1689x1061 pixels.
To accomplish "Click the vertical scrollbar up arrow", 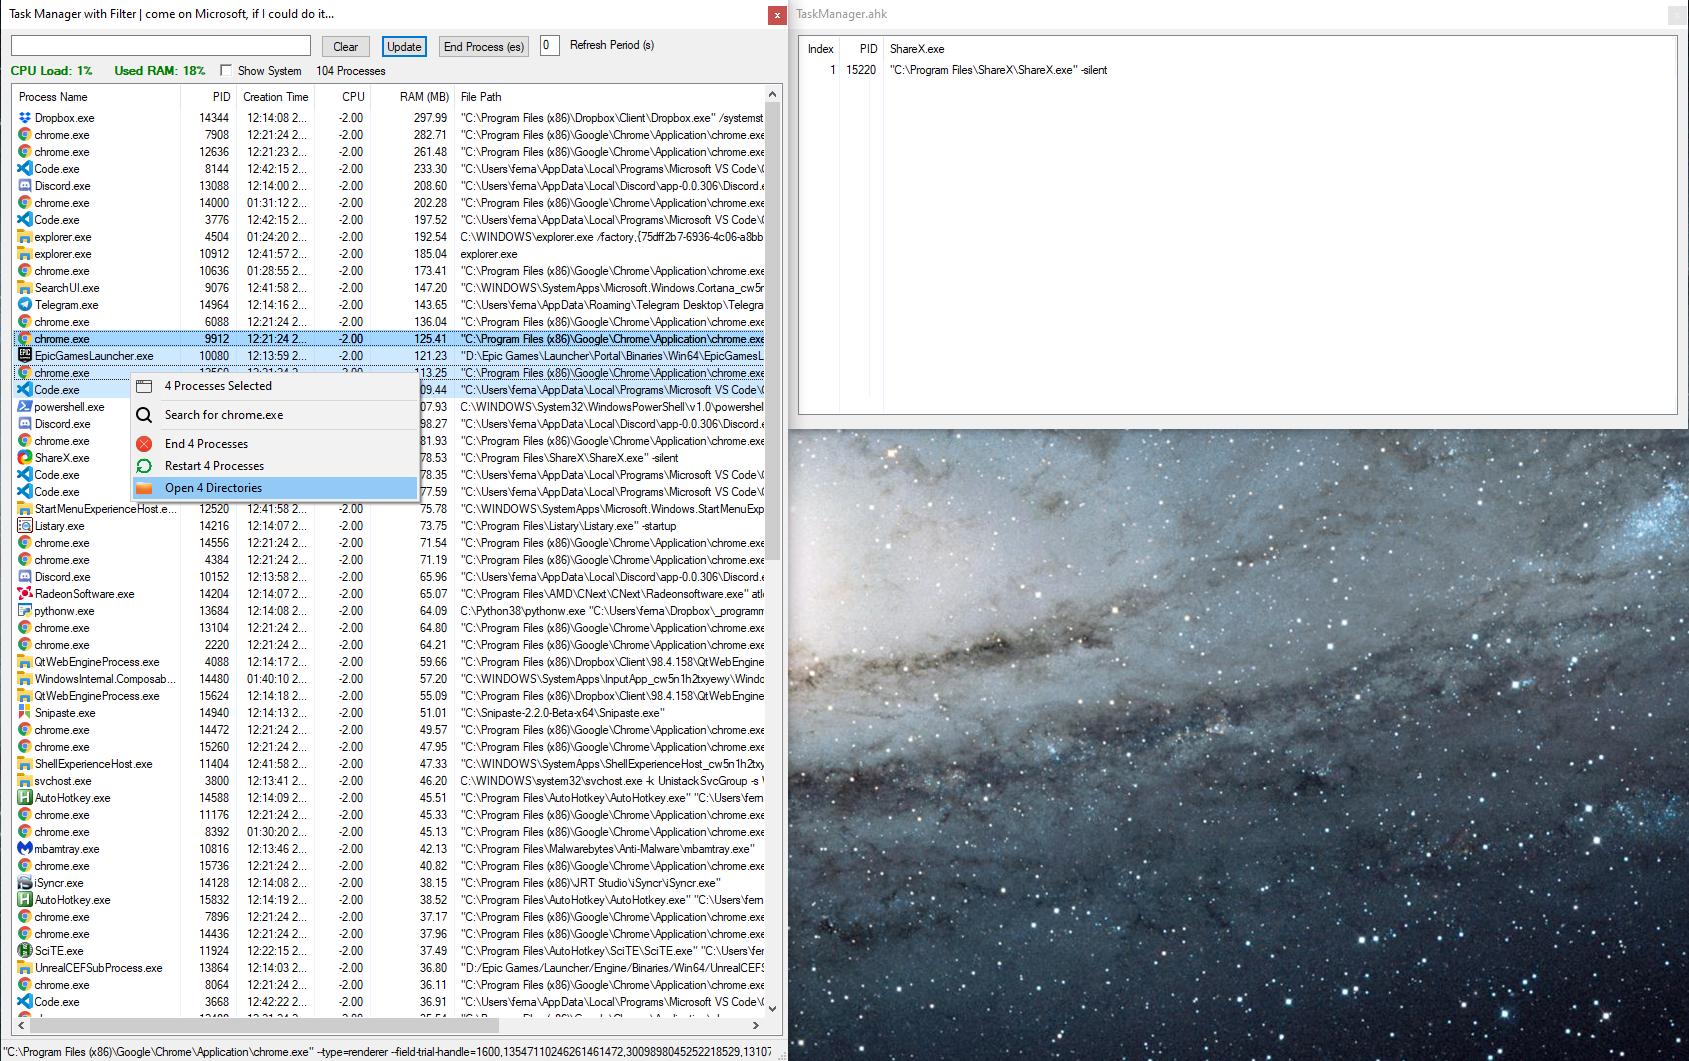I will 772,95.
